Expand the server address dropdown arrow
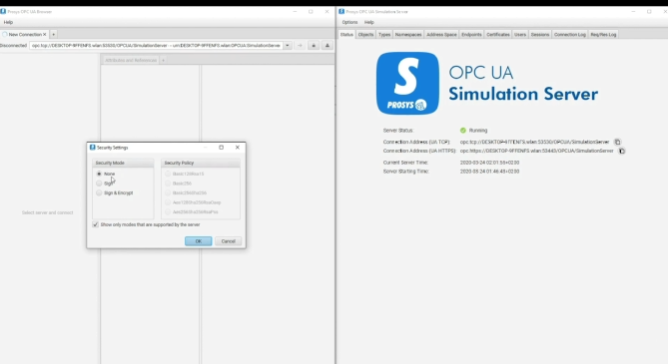This screenshot has height=364, width=668. point(288,46)
